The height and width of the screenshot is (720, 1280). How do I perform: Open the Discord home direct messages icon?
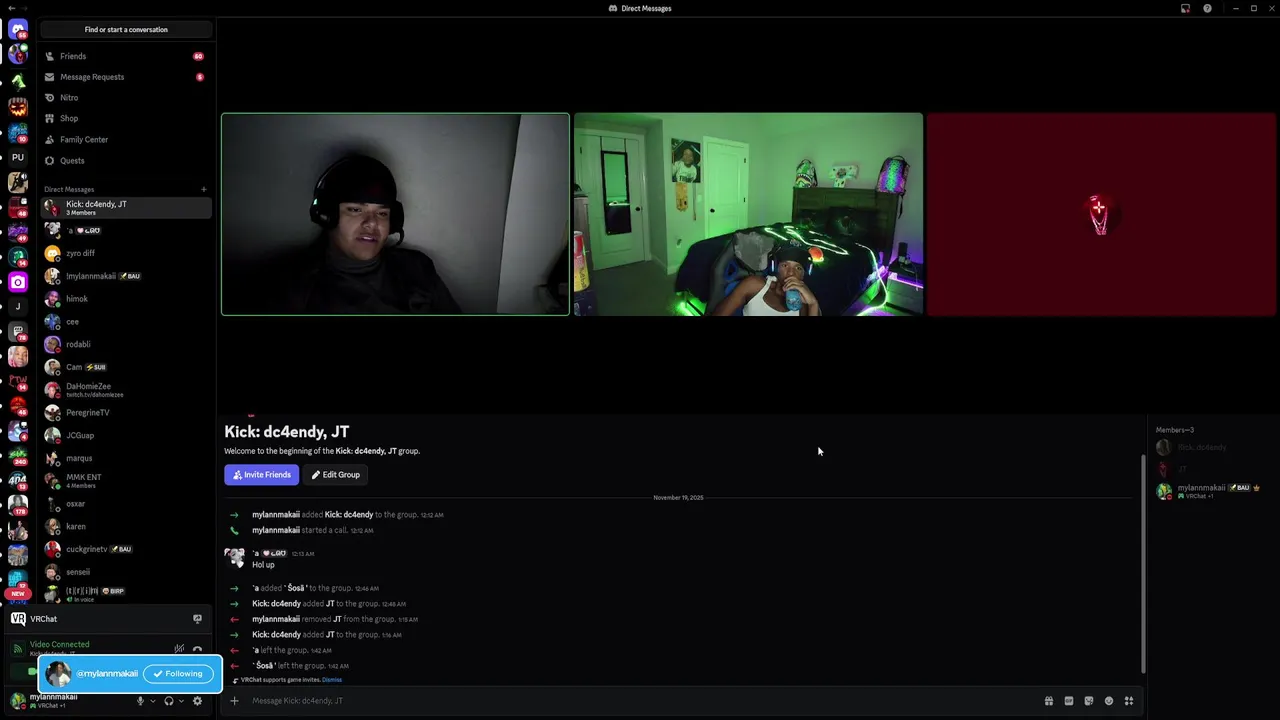[x=18, y=29]
